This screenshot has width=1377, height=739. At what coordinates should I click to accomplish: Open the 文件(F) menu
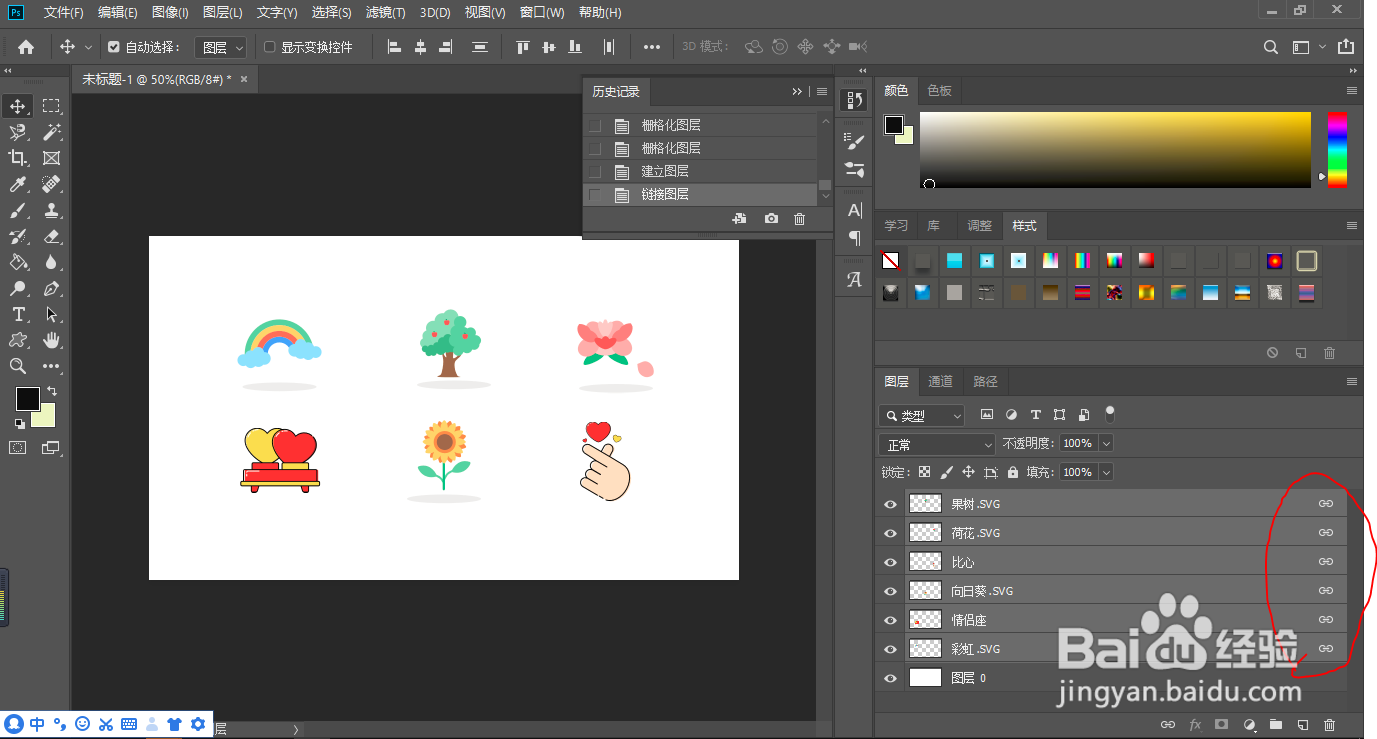[x=64, y=12]
